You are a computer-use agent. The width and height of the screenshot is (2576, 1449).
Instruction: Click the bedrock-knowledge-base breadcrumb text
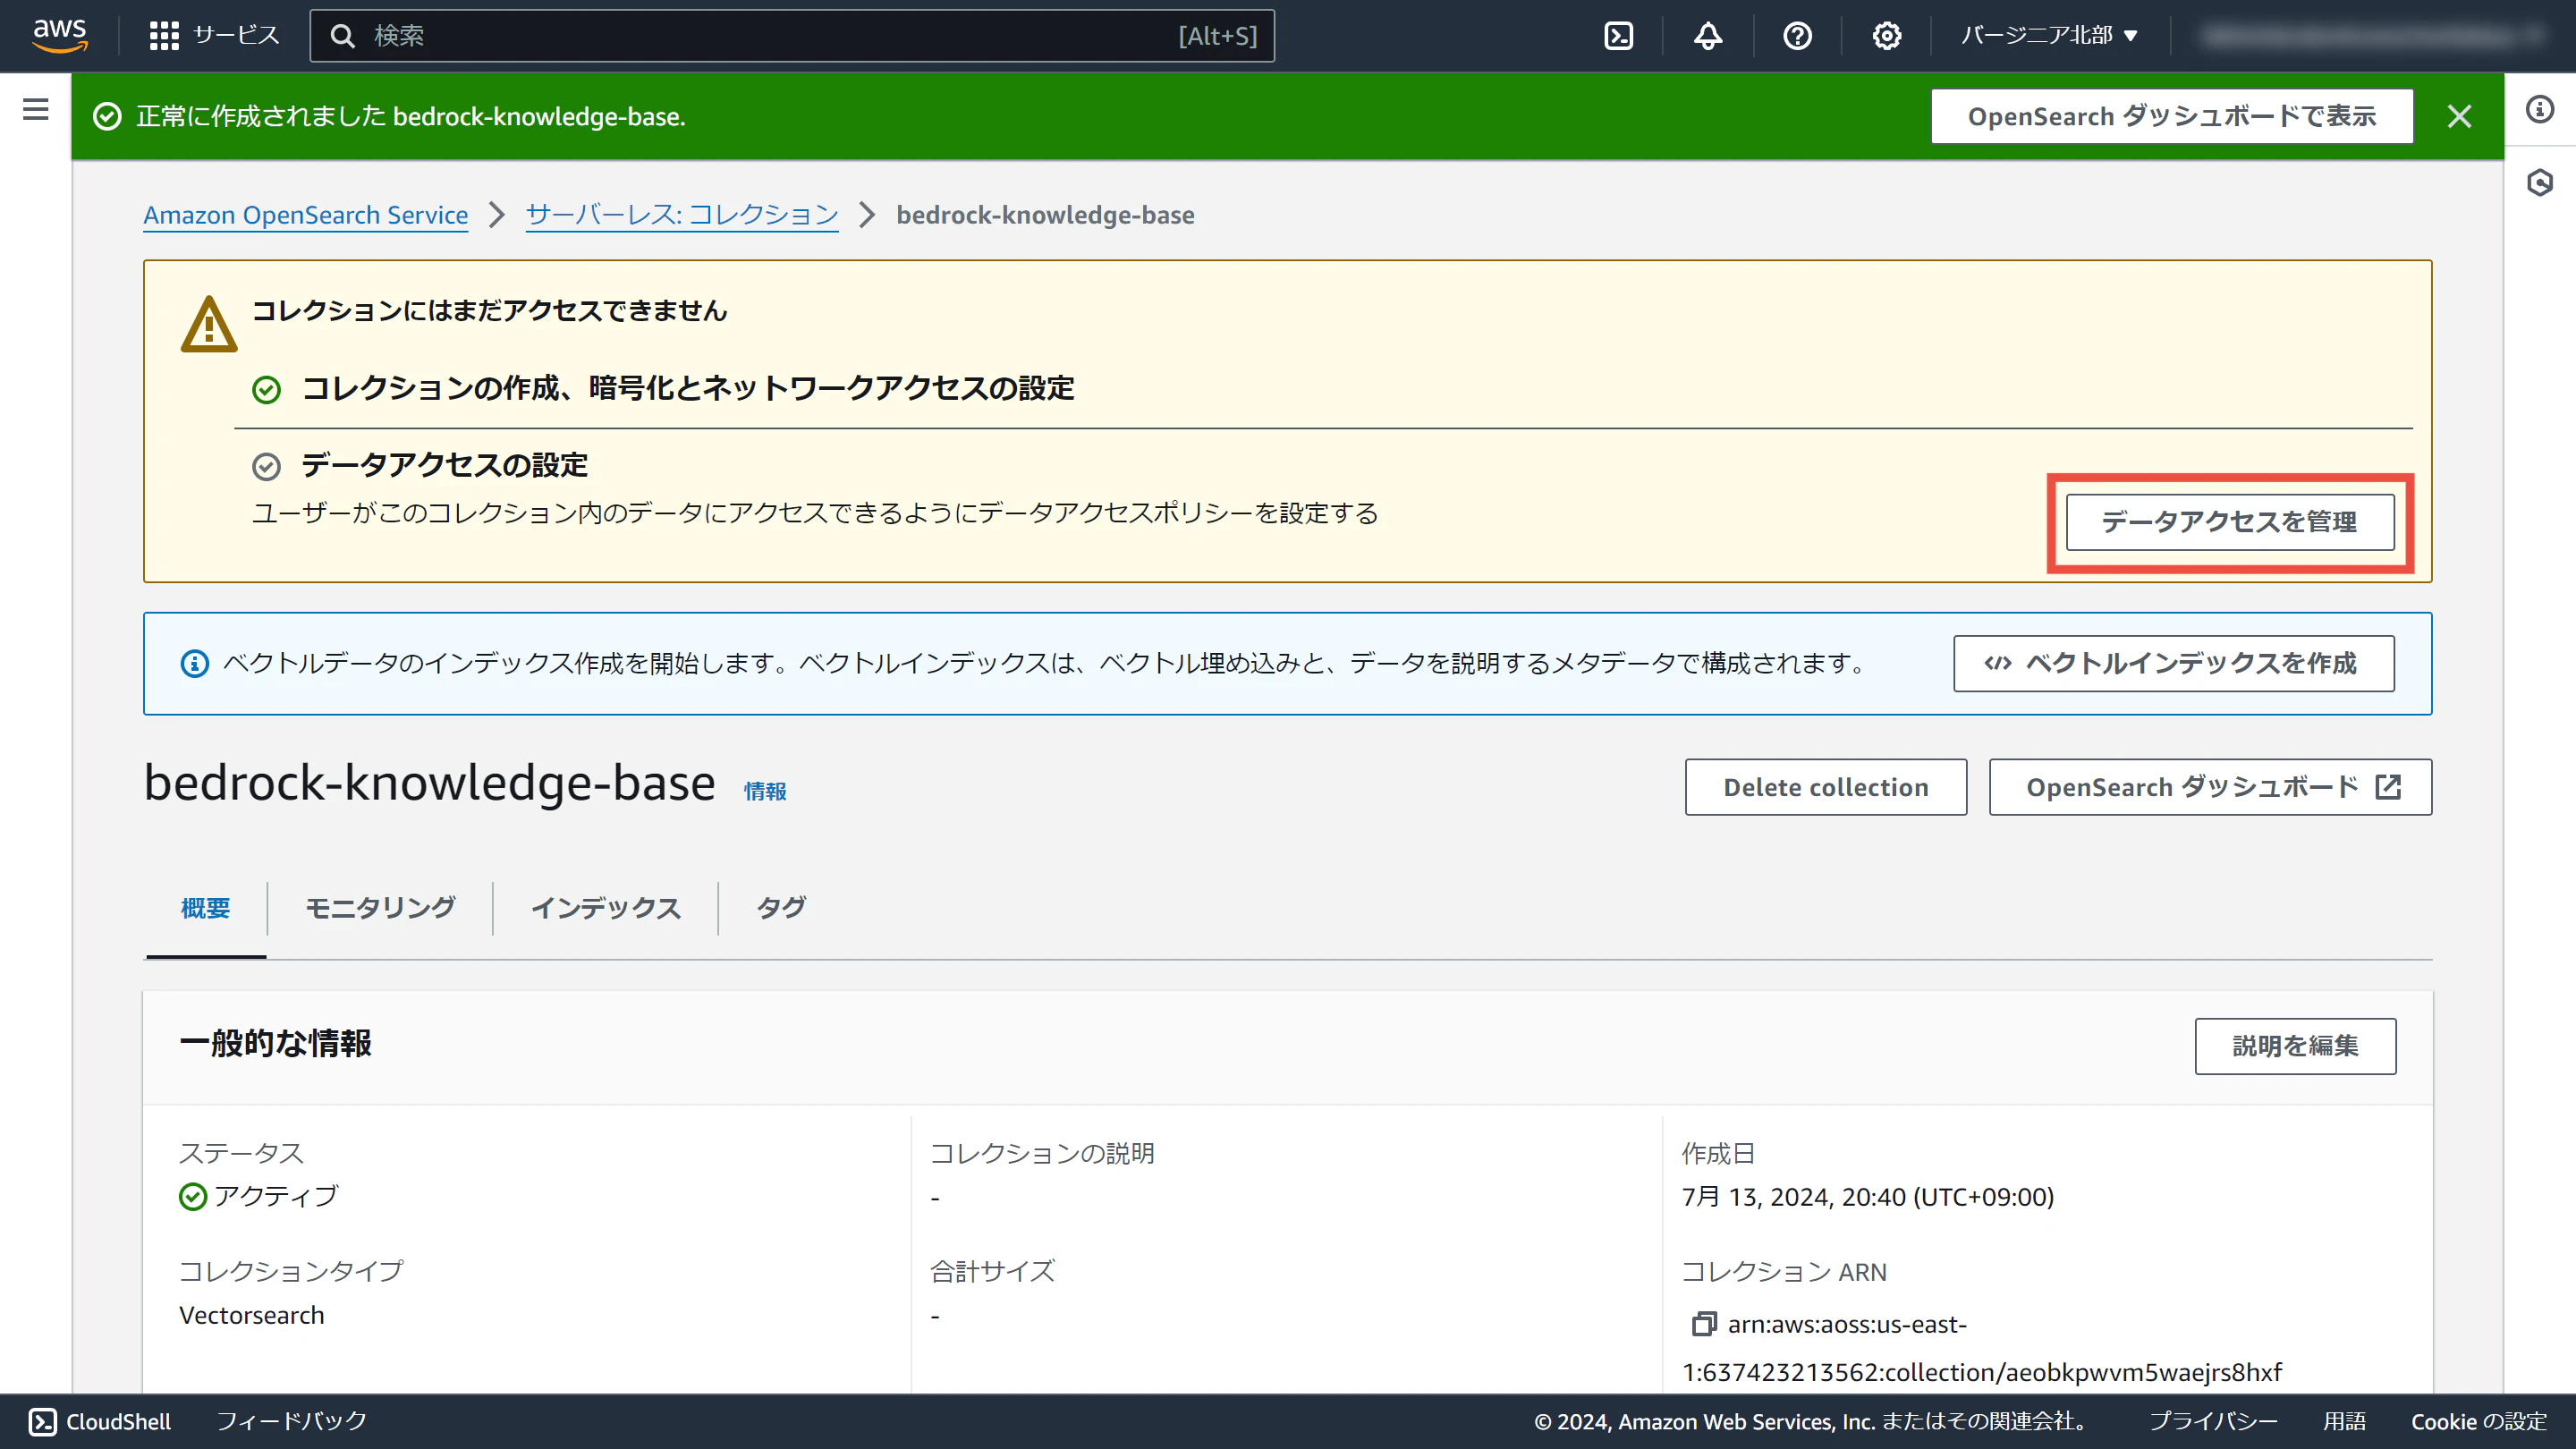click(1045, 215)
